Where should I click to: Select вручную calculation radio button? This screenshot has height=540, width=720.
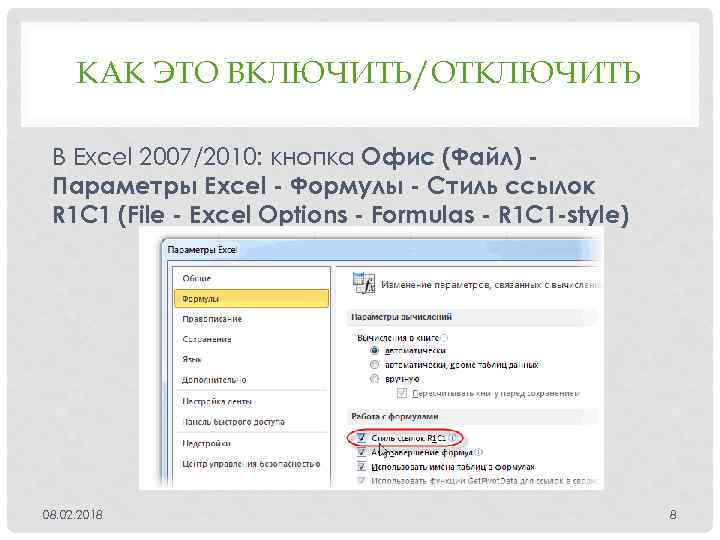click(375, 379)
